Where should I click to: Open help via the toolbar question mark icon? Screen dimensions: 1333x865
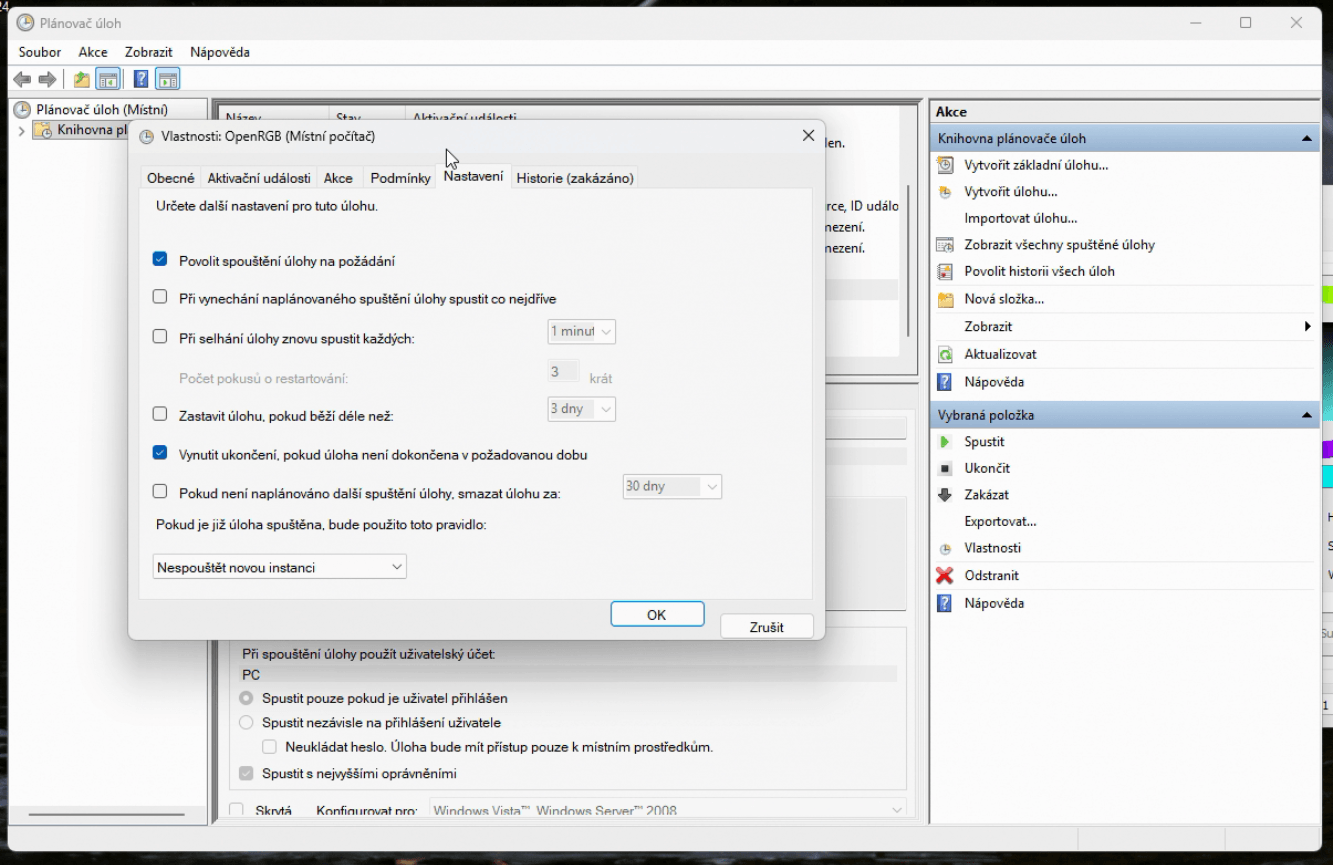pyautogui.click(x=141, y=80)
